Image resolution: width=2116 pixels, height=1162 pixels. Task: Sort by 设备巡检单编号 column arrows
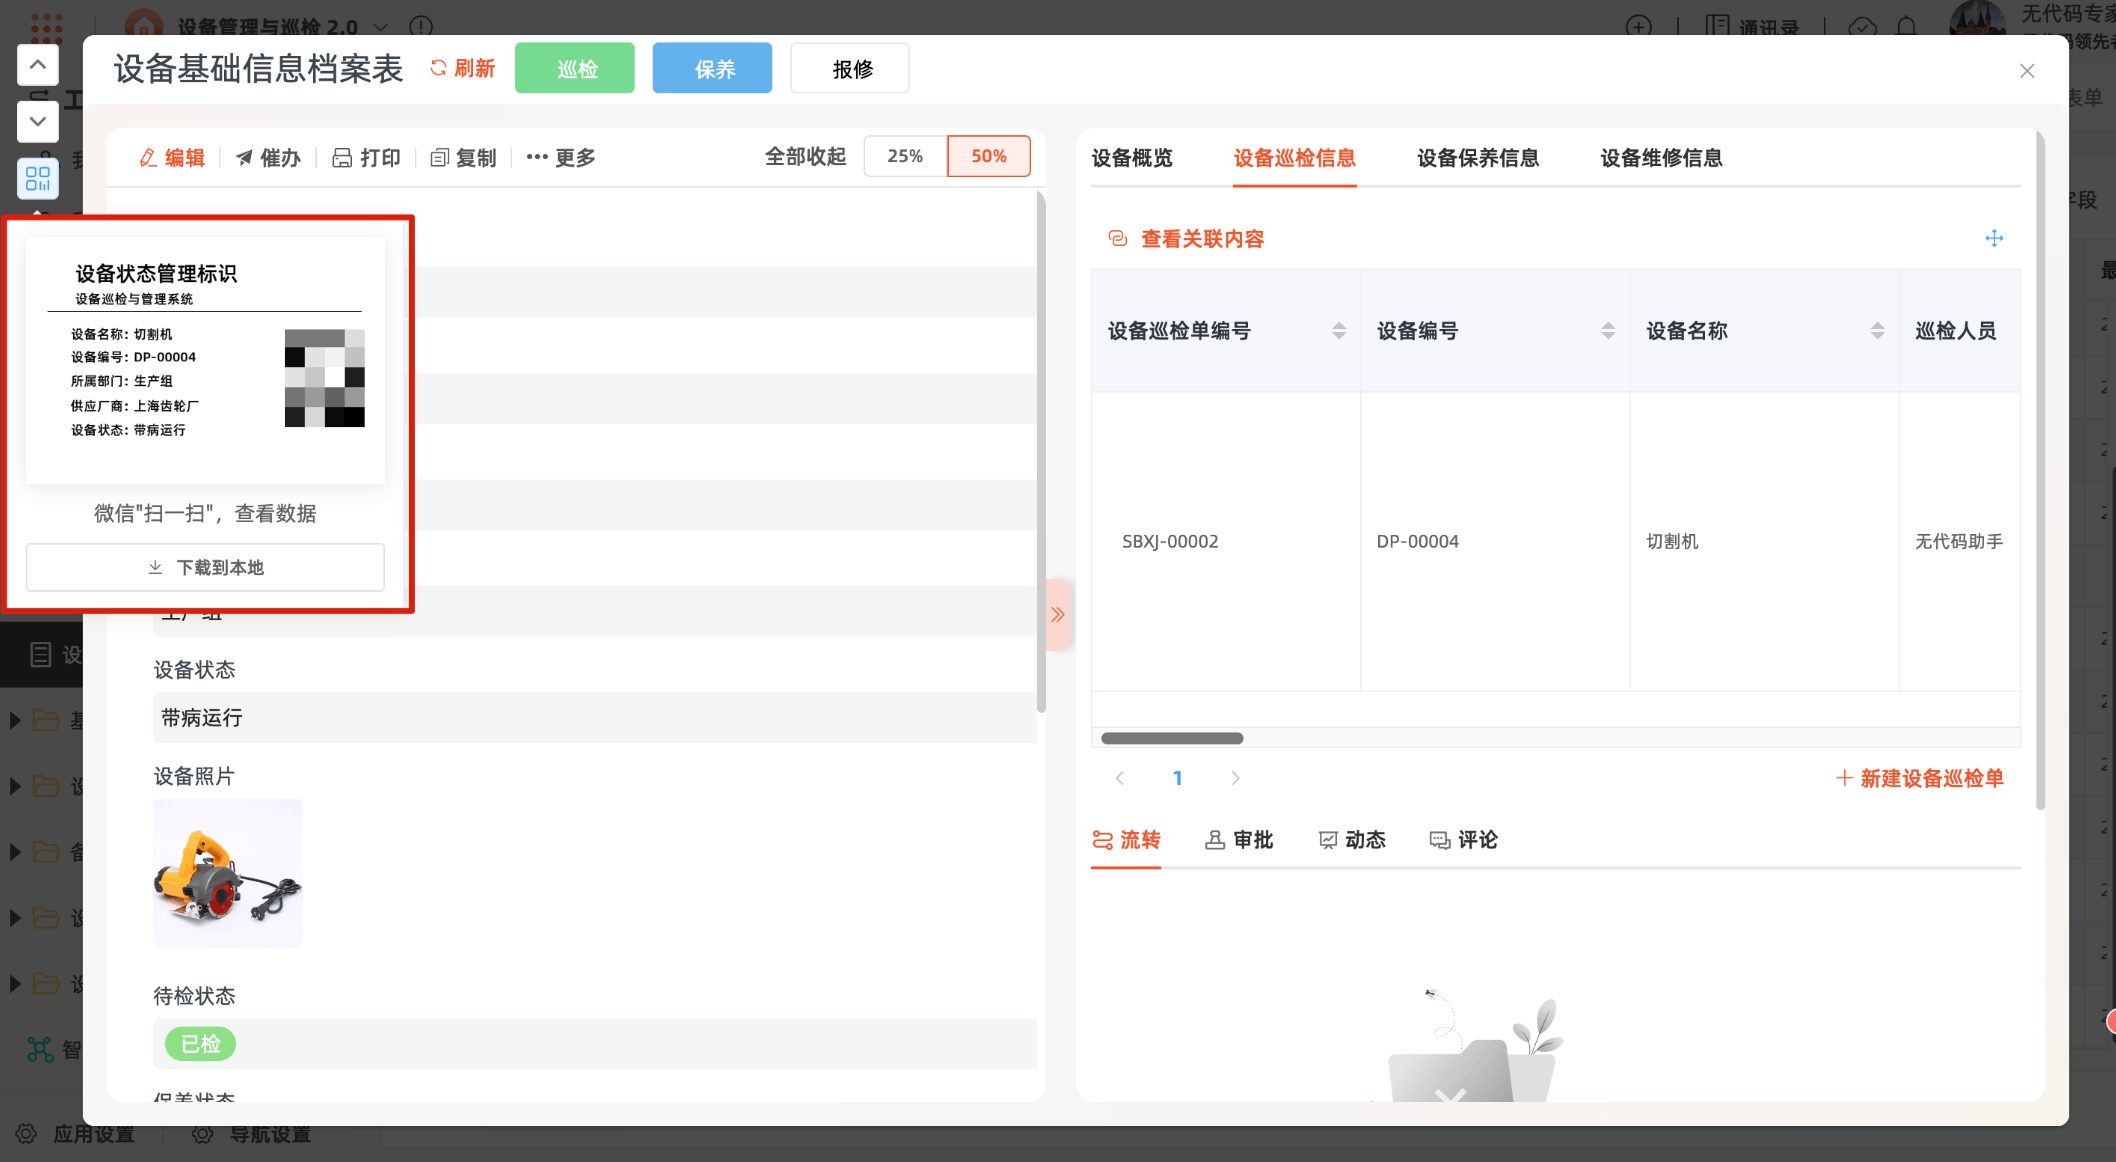coord(1339,331)
